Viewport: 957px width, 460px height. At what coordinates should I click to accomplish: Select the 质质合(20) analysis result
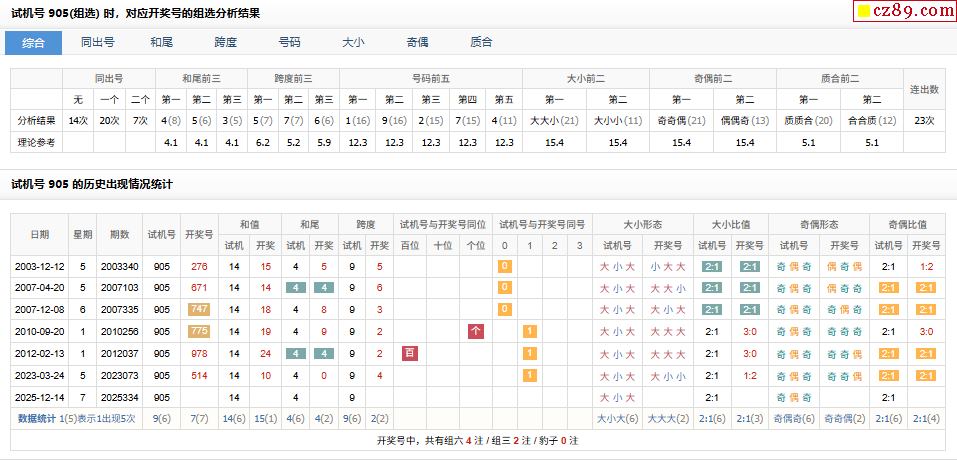pyautogui.click(x=808, y=120)
